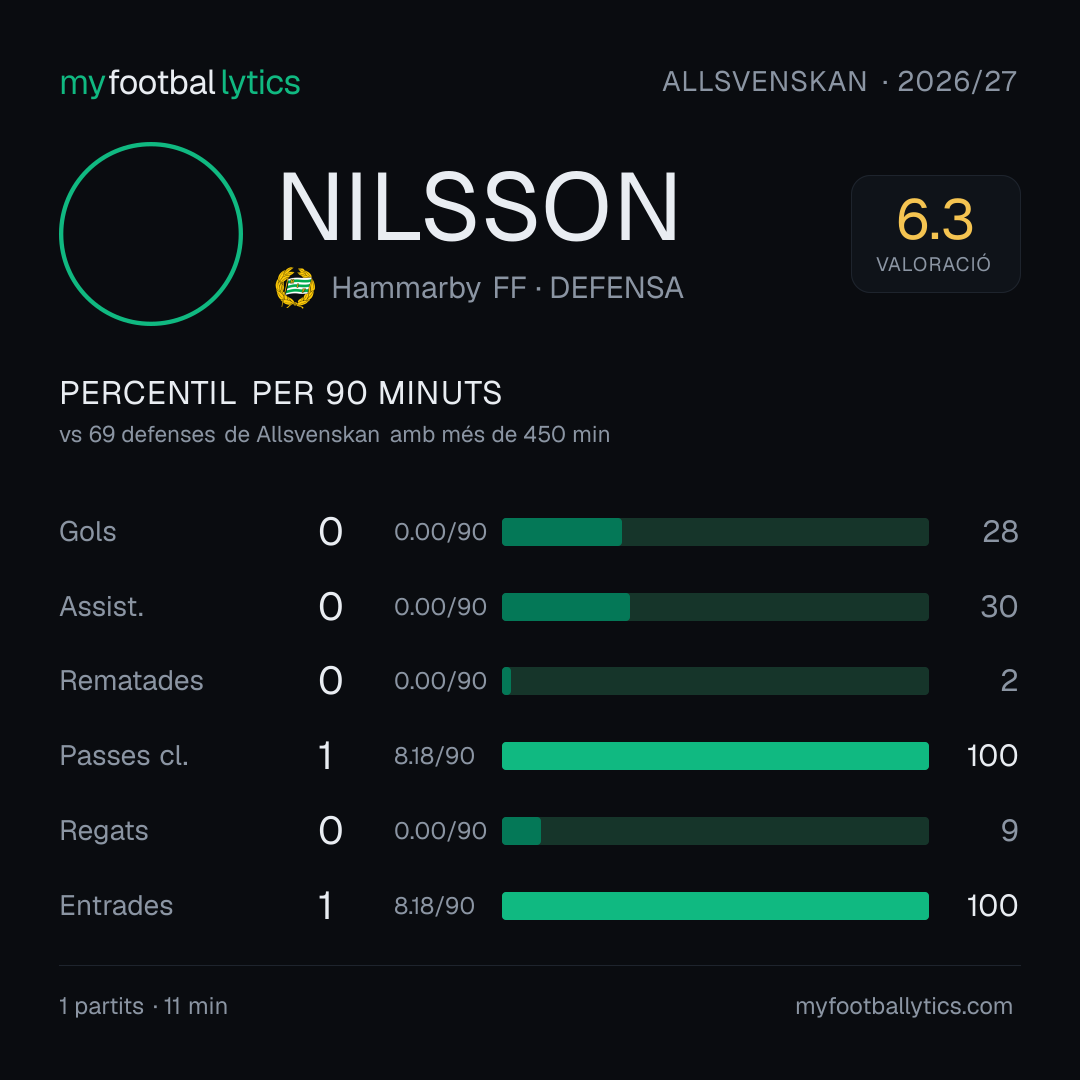Click the Gols stat label
The height and width of the screenshot is (1080, 1080).
click(x=87, y=532)
